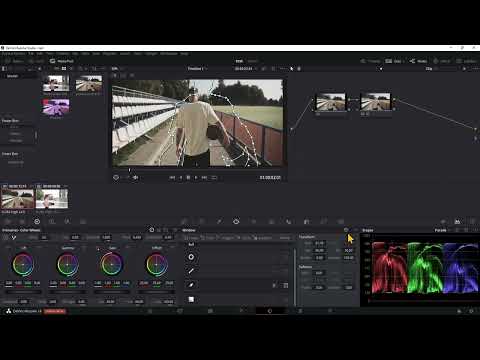Click the Lift master wheel slider
Screen dimensions: 480x360
[x=23, y=292]
